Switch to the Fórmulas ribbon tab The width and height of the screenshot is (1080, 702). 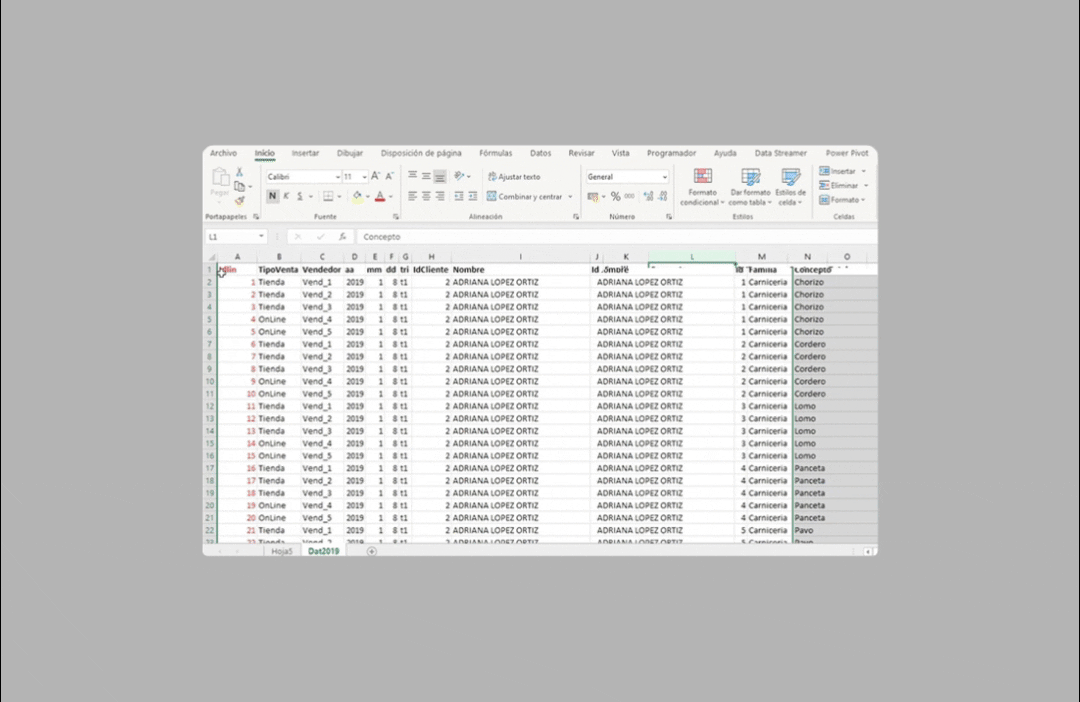(x=495, y=153)
